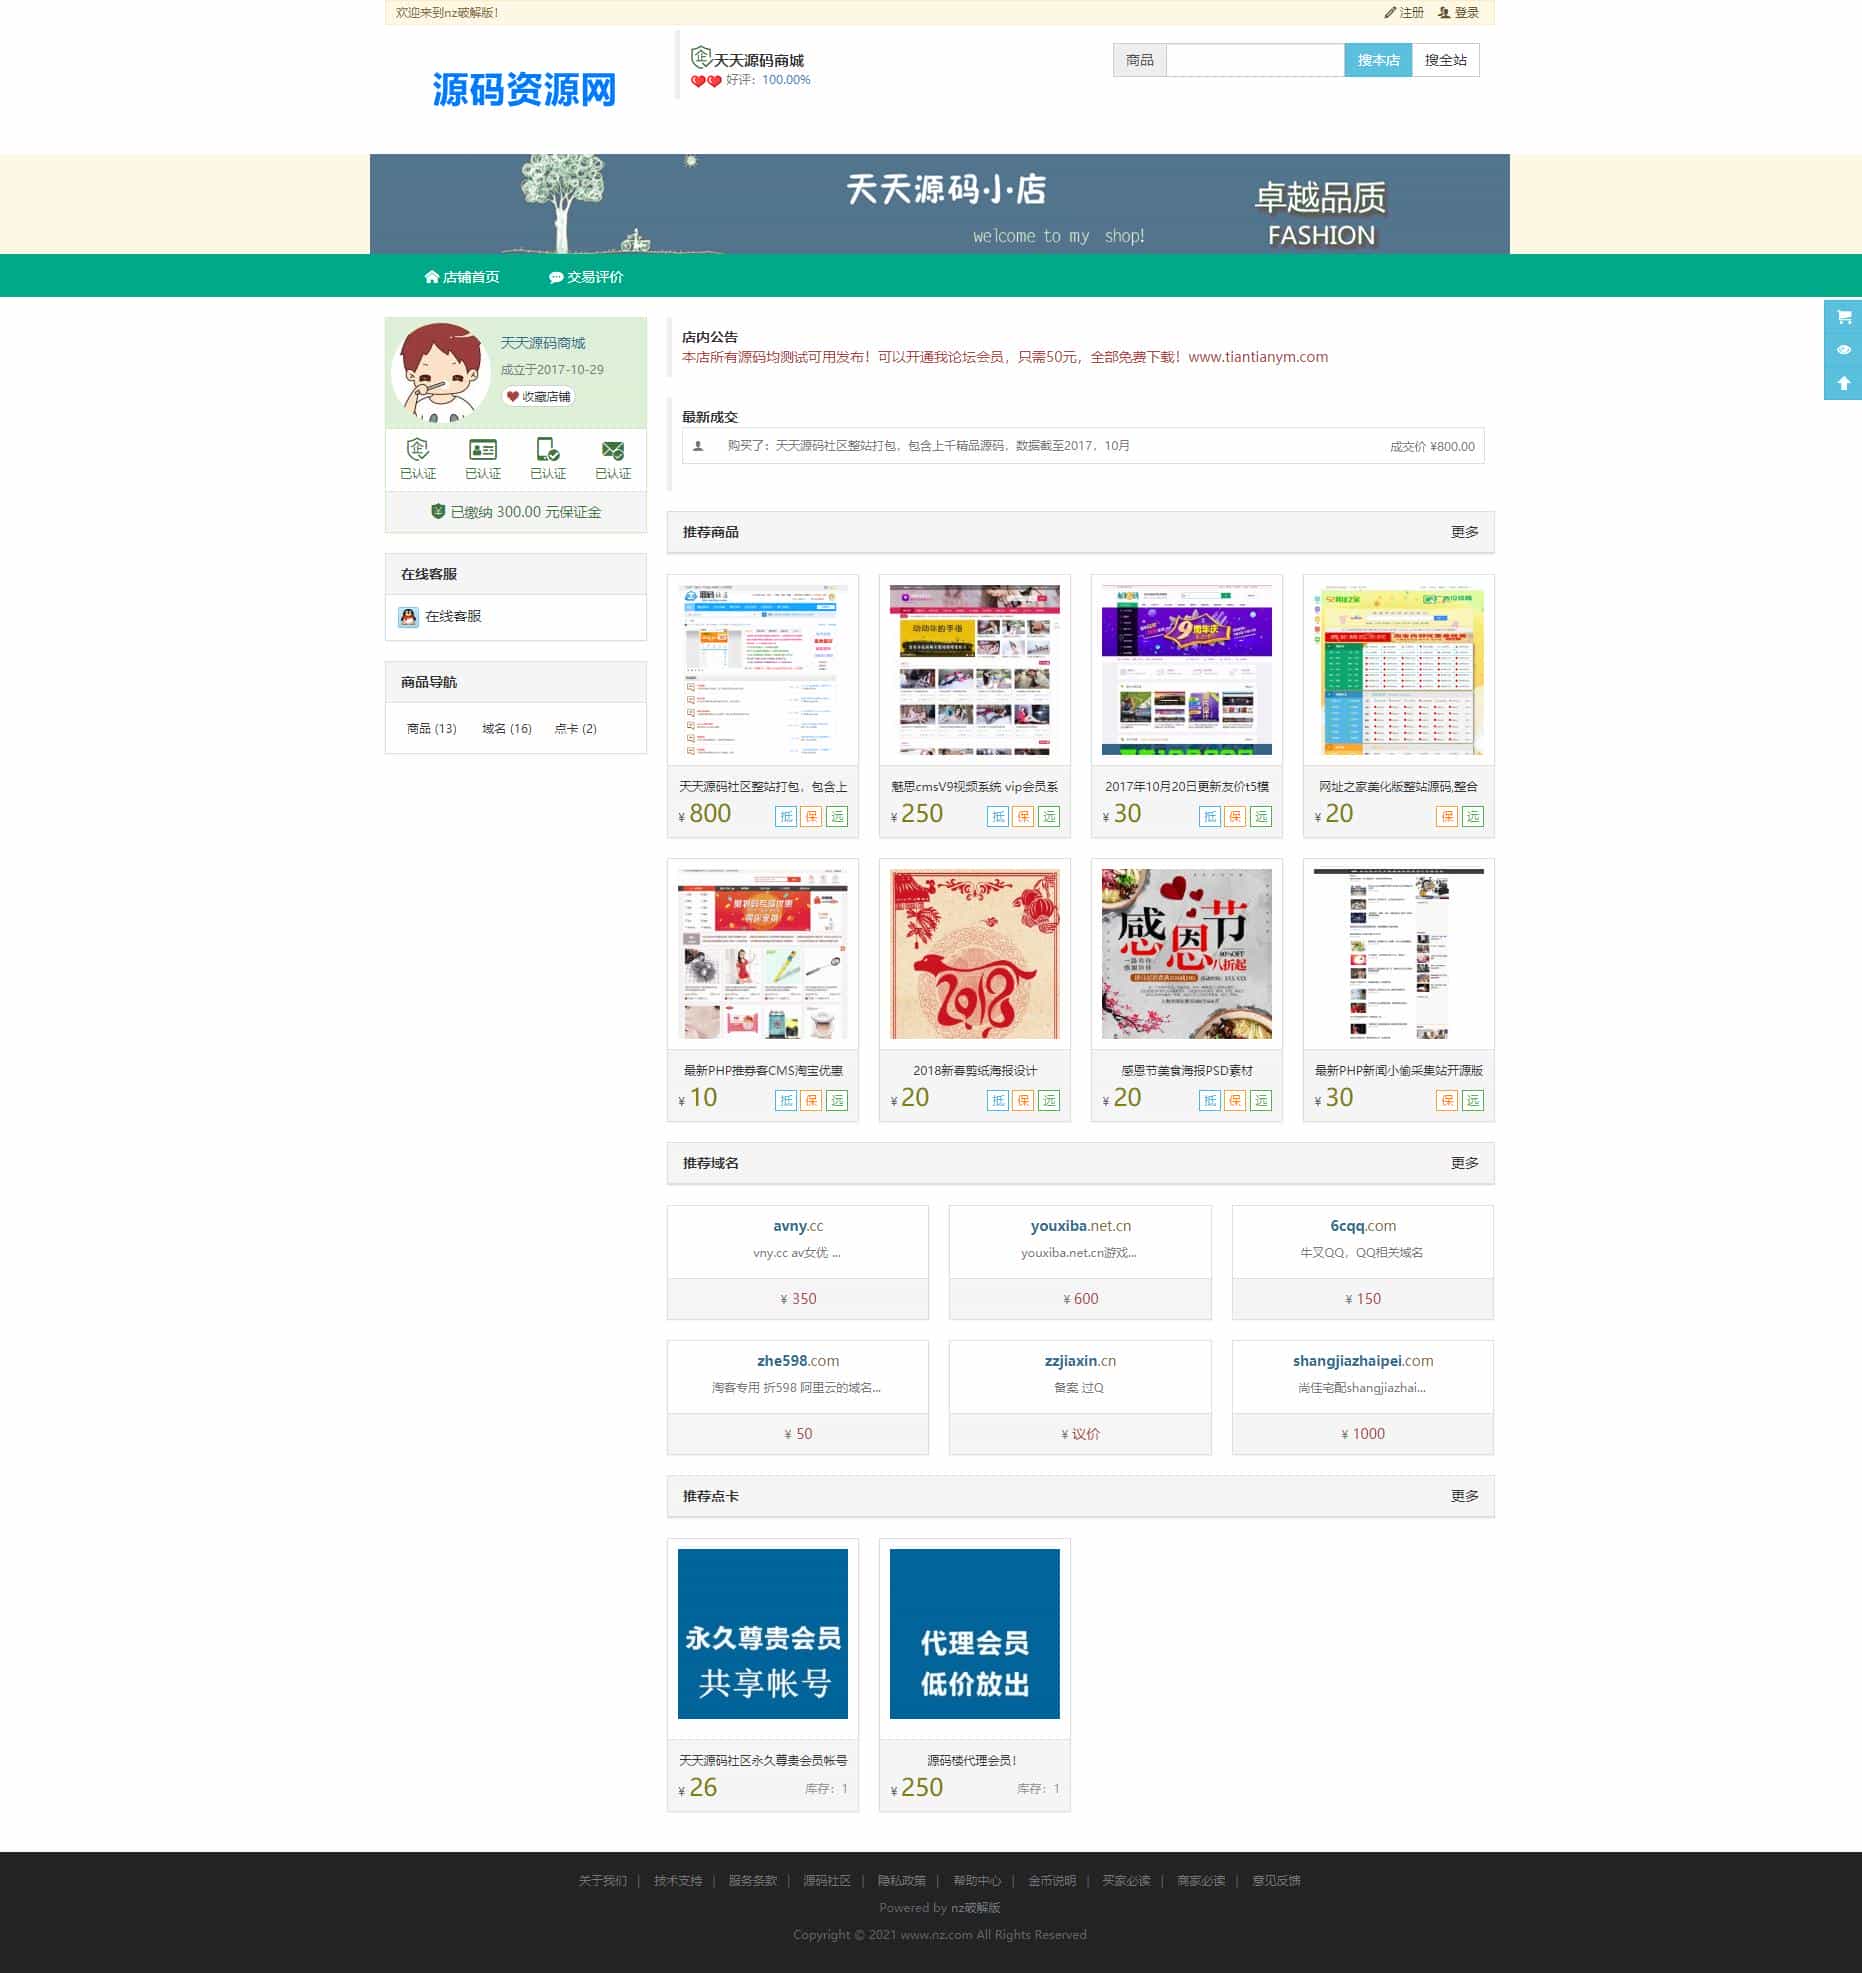Go to 店铺首页 in the navigation bar
1862x1973 pixels.
click(462, 277)
